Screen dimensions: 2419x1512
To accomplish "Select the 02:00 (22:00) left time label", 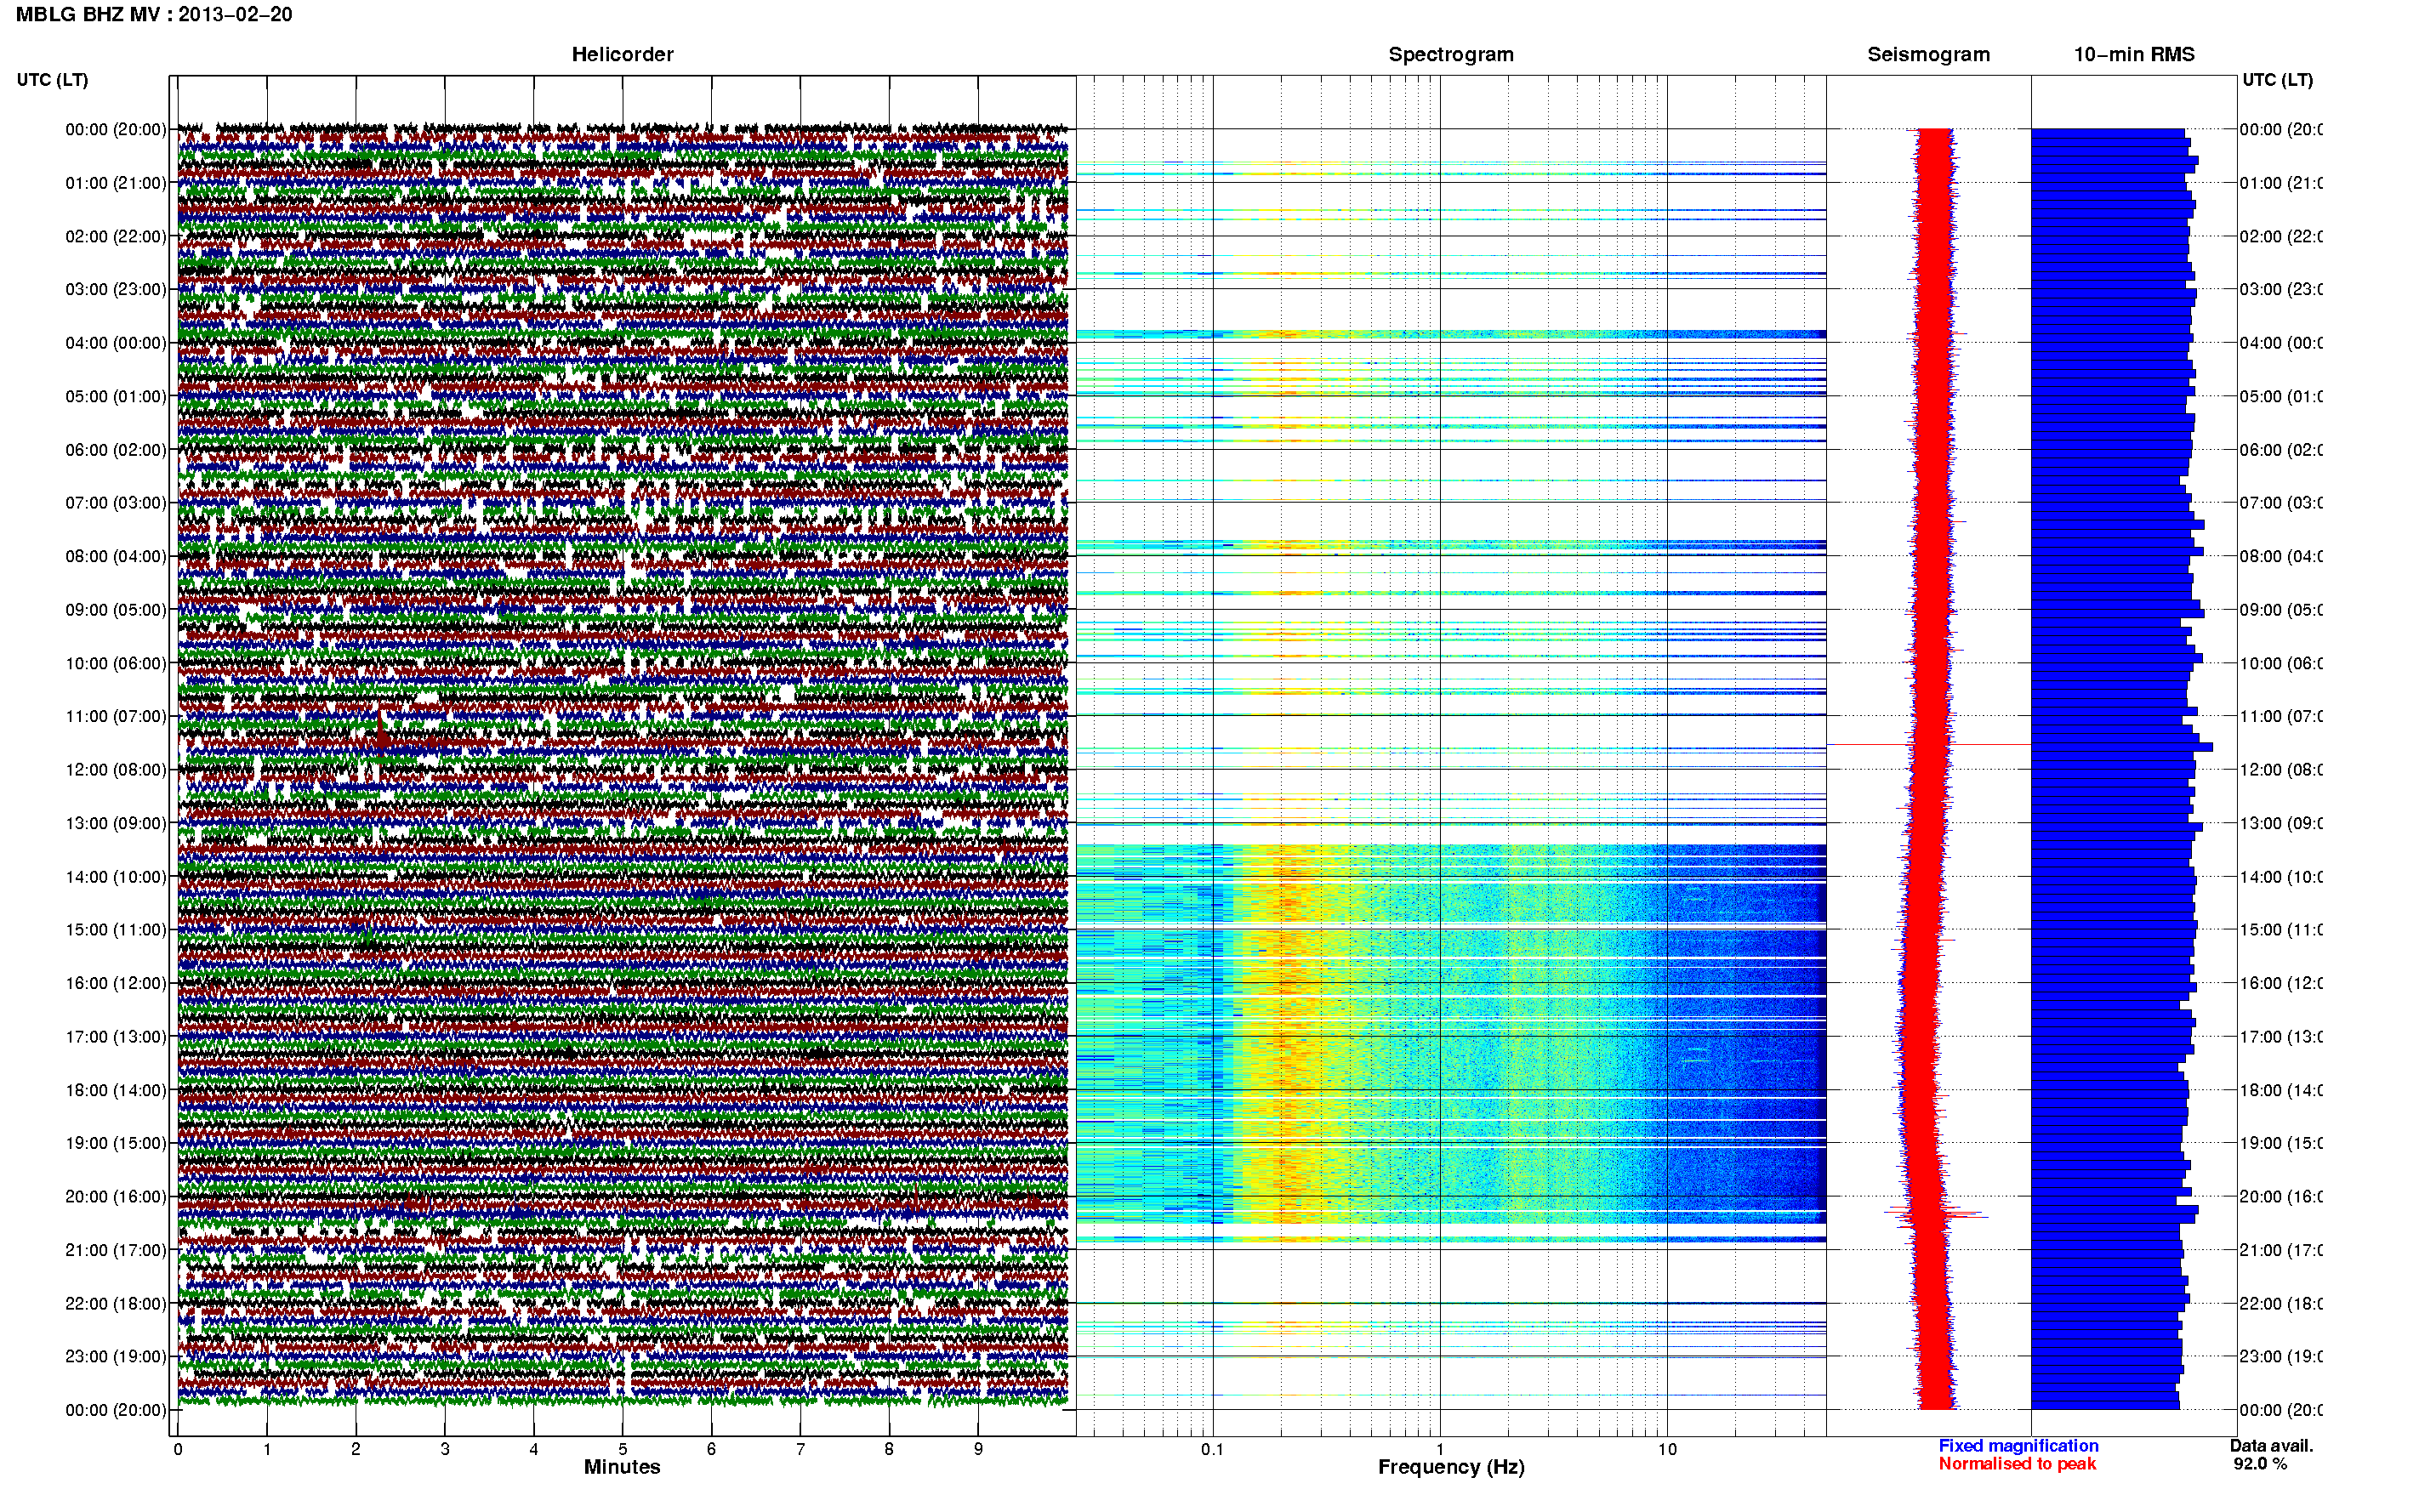I will 116,236.
